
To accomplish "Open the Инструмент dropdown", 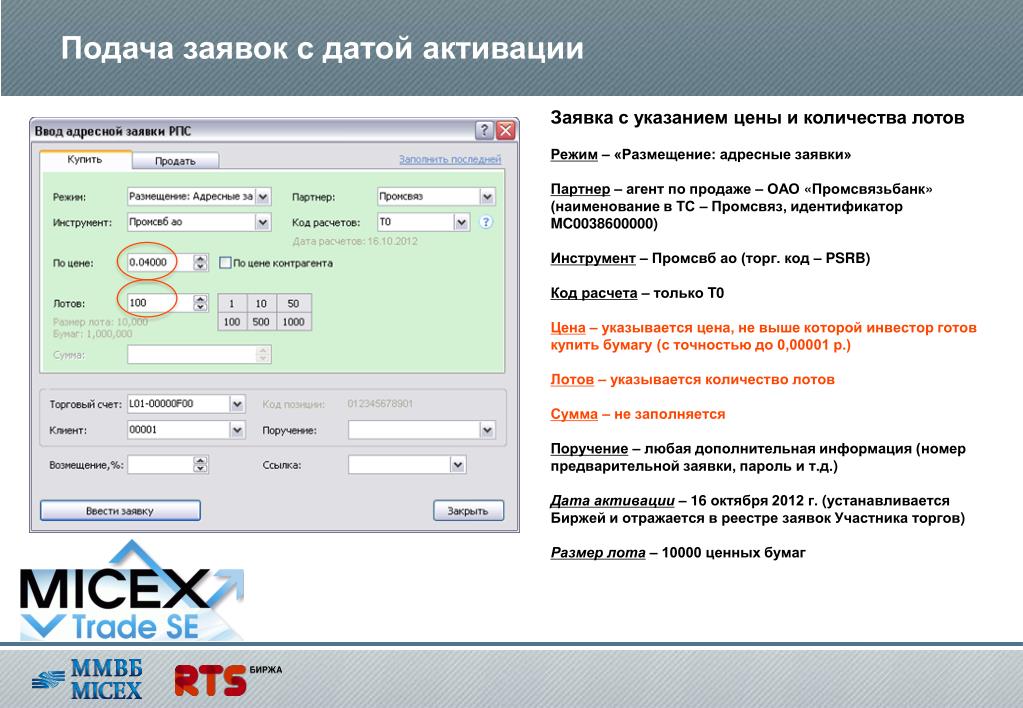I will tap(262, 223).
